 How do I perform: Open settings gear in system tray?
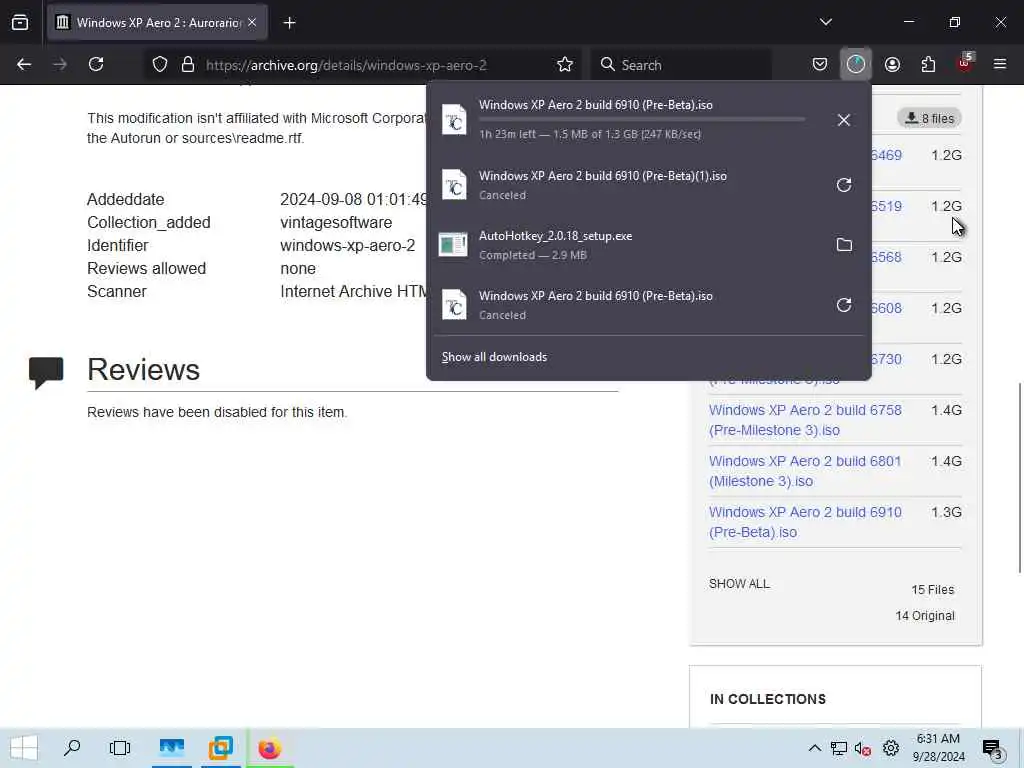click(891, 748)
